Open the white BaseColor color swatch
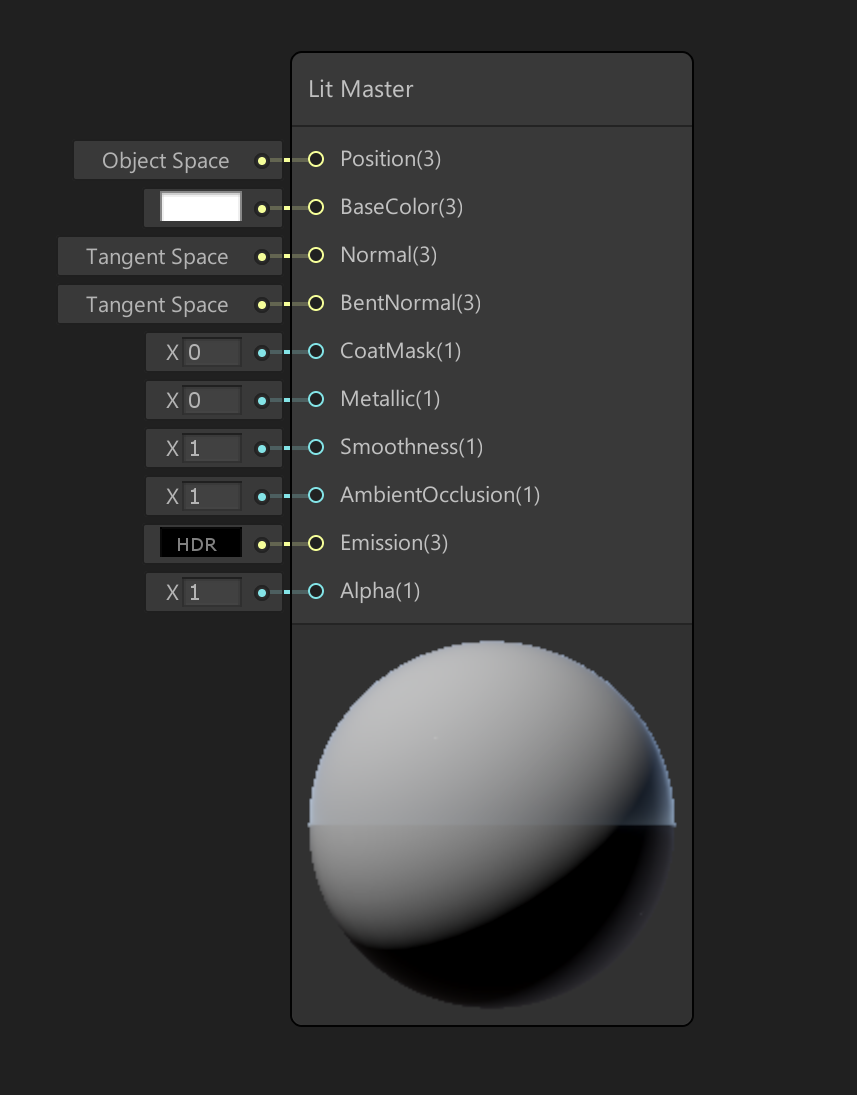The image size is (857, 1095). (201, 207)
